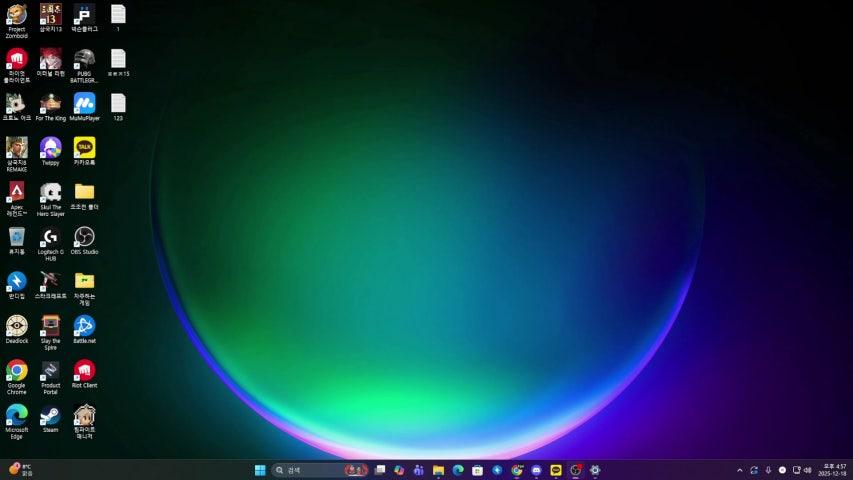Open KakaoTalk on the taskbar

click(x=556, y=470)
